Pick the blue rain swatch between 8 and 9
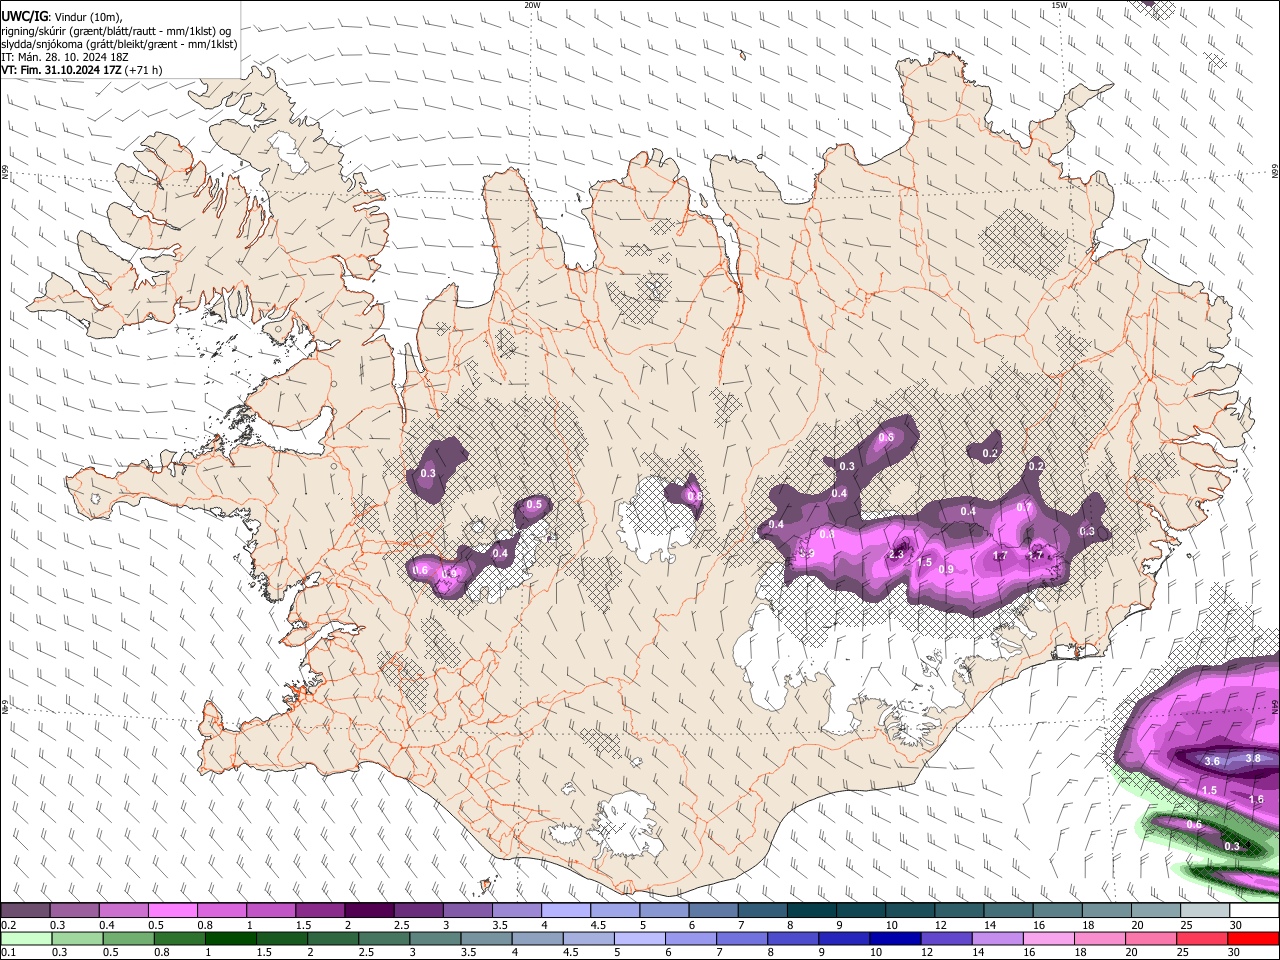This screenshot has height=960, width=1280. [x=792, y=938]
